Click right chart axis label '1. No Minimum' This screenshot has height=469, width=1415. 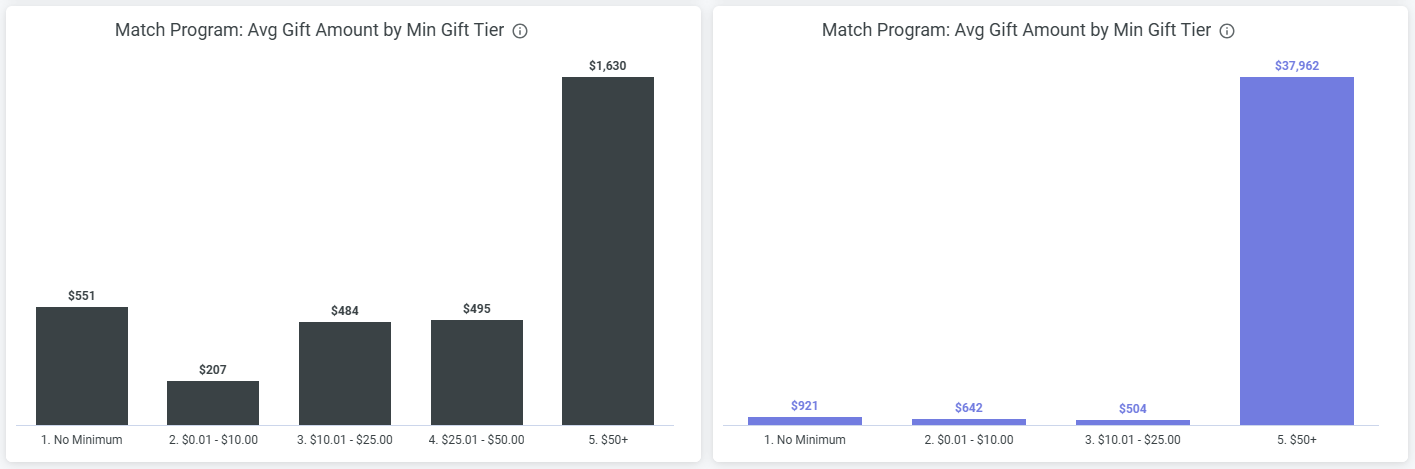(805, 439)
